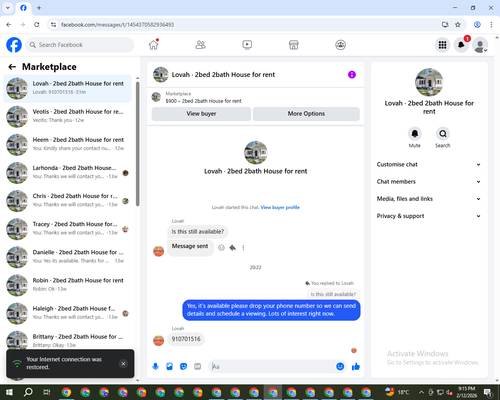Open the Chrome profile icon
Screen dimensions: 500x400
pyautogui.click(x=477, y=25)
